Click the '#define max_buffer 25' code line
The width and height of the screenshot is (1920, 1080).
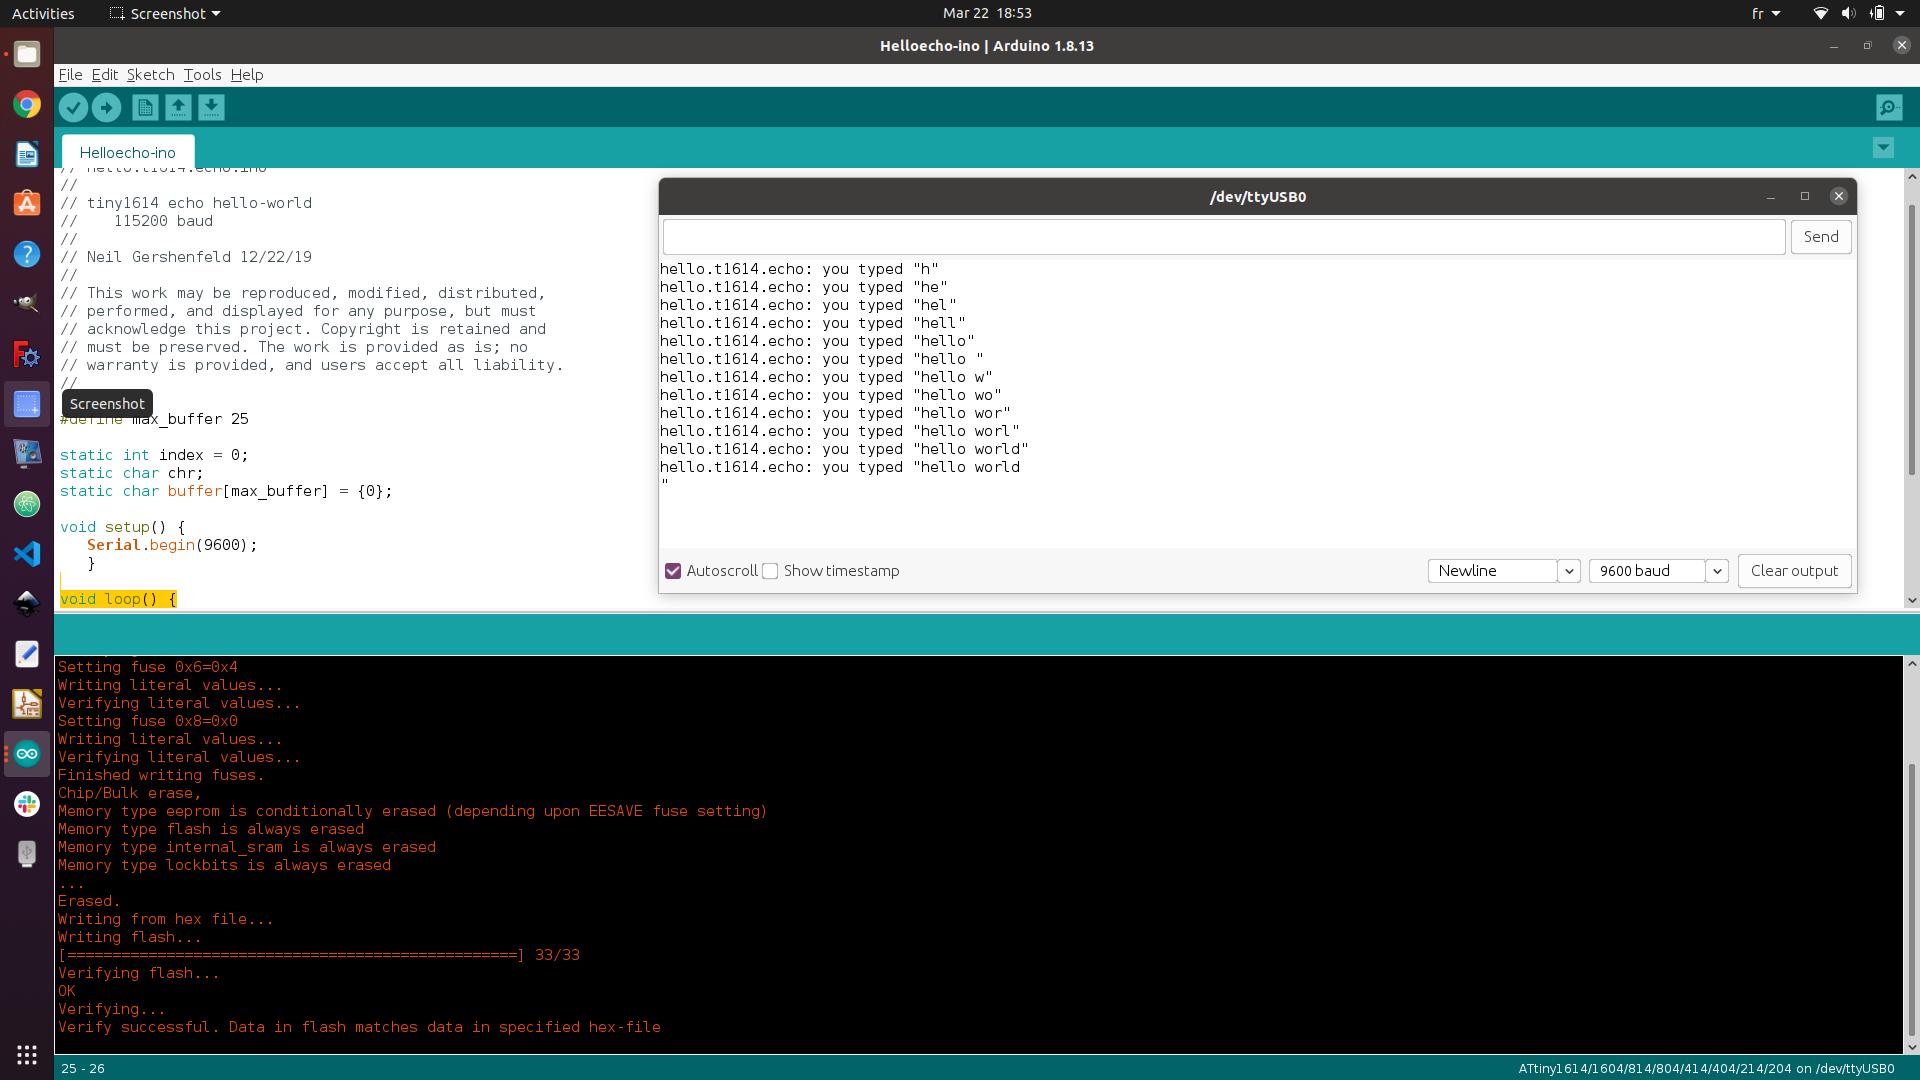[x=154, y=419]
